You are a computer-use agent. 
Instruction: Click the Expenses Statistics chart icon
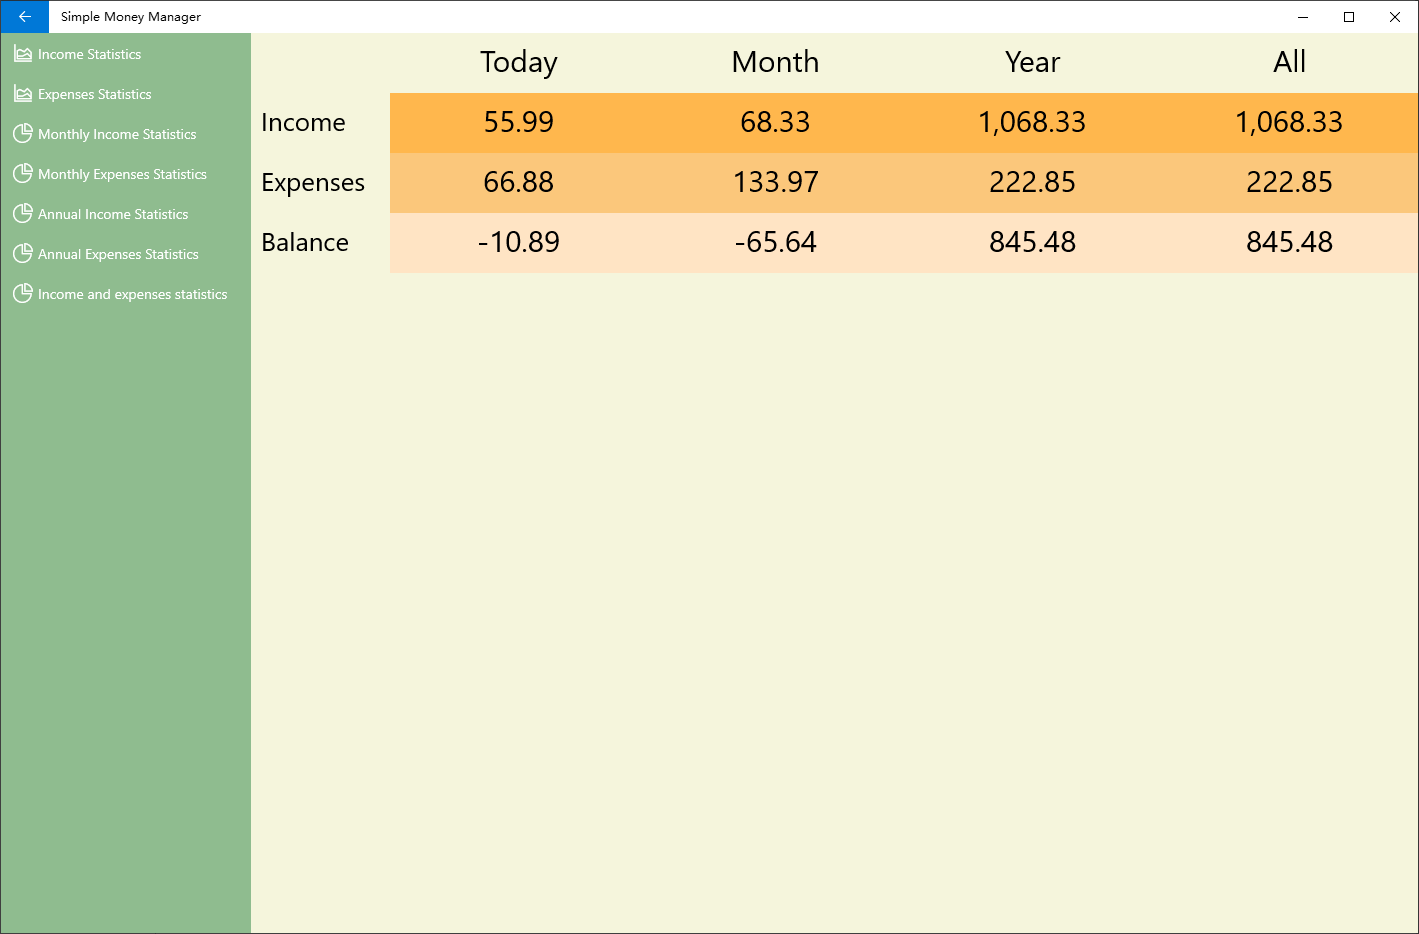[22, 94]
